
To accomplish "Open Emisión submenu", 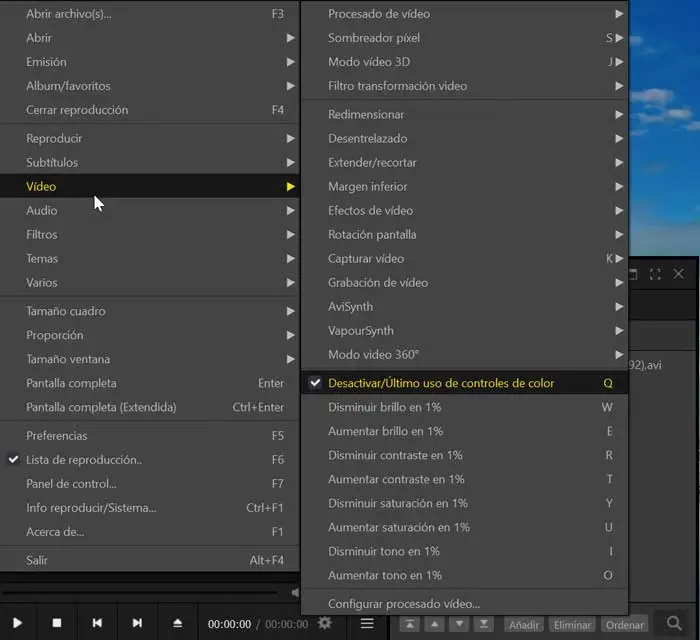I will 150,62.
